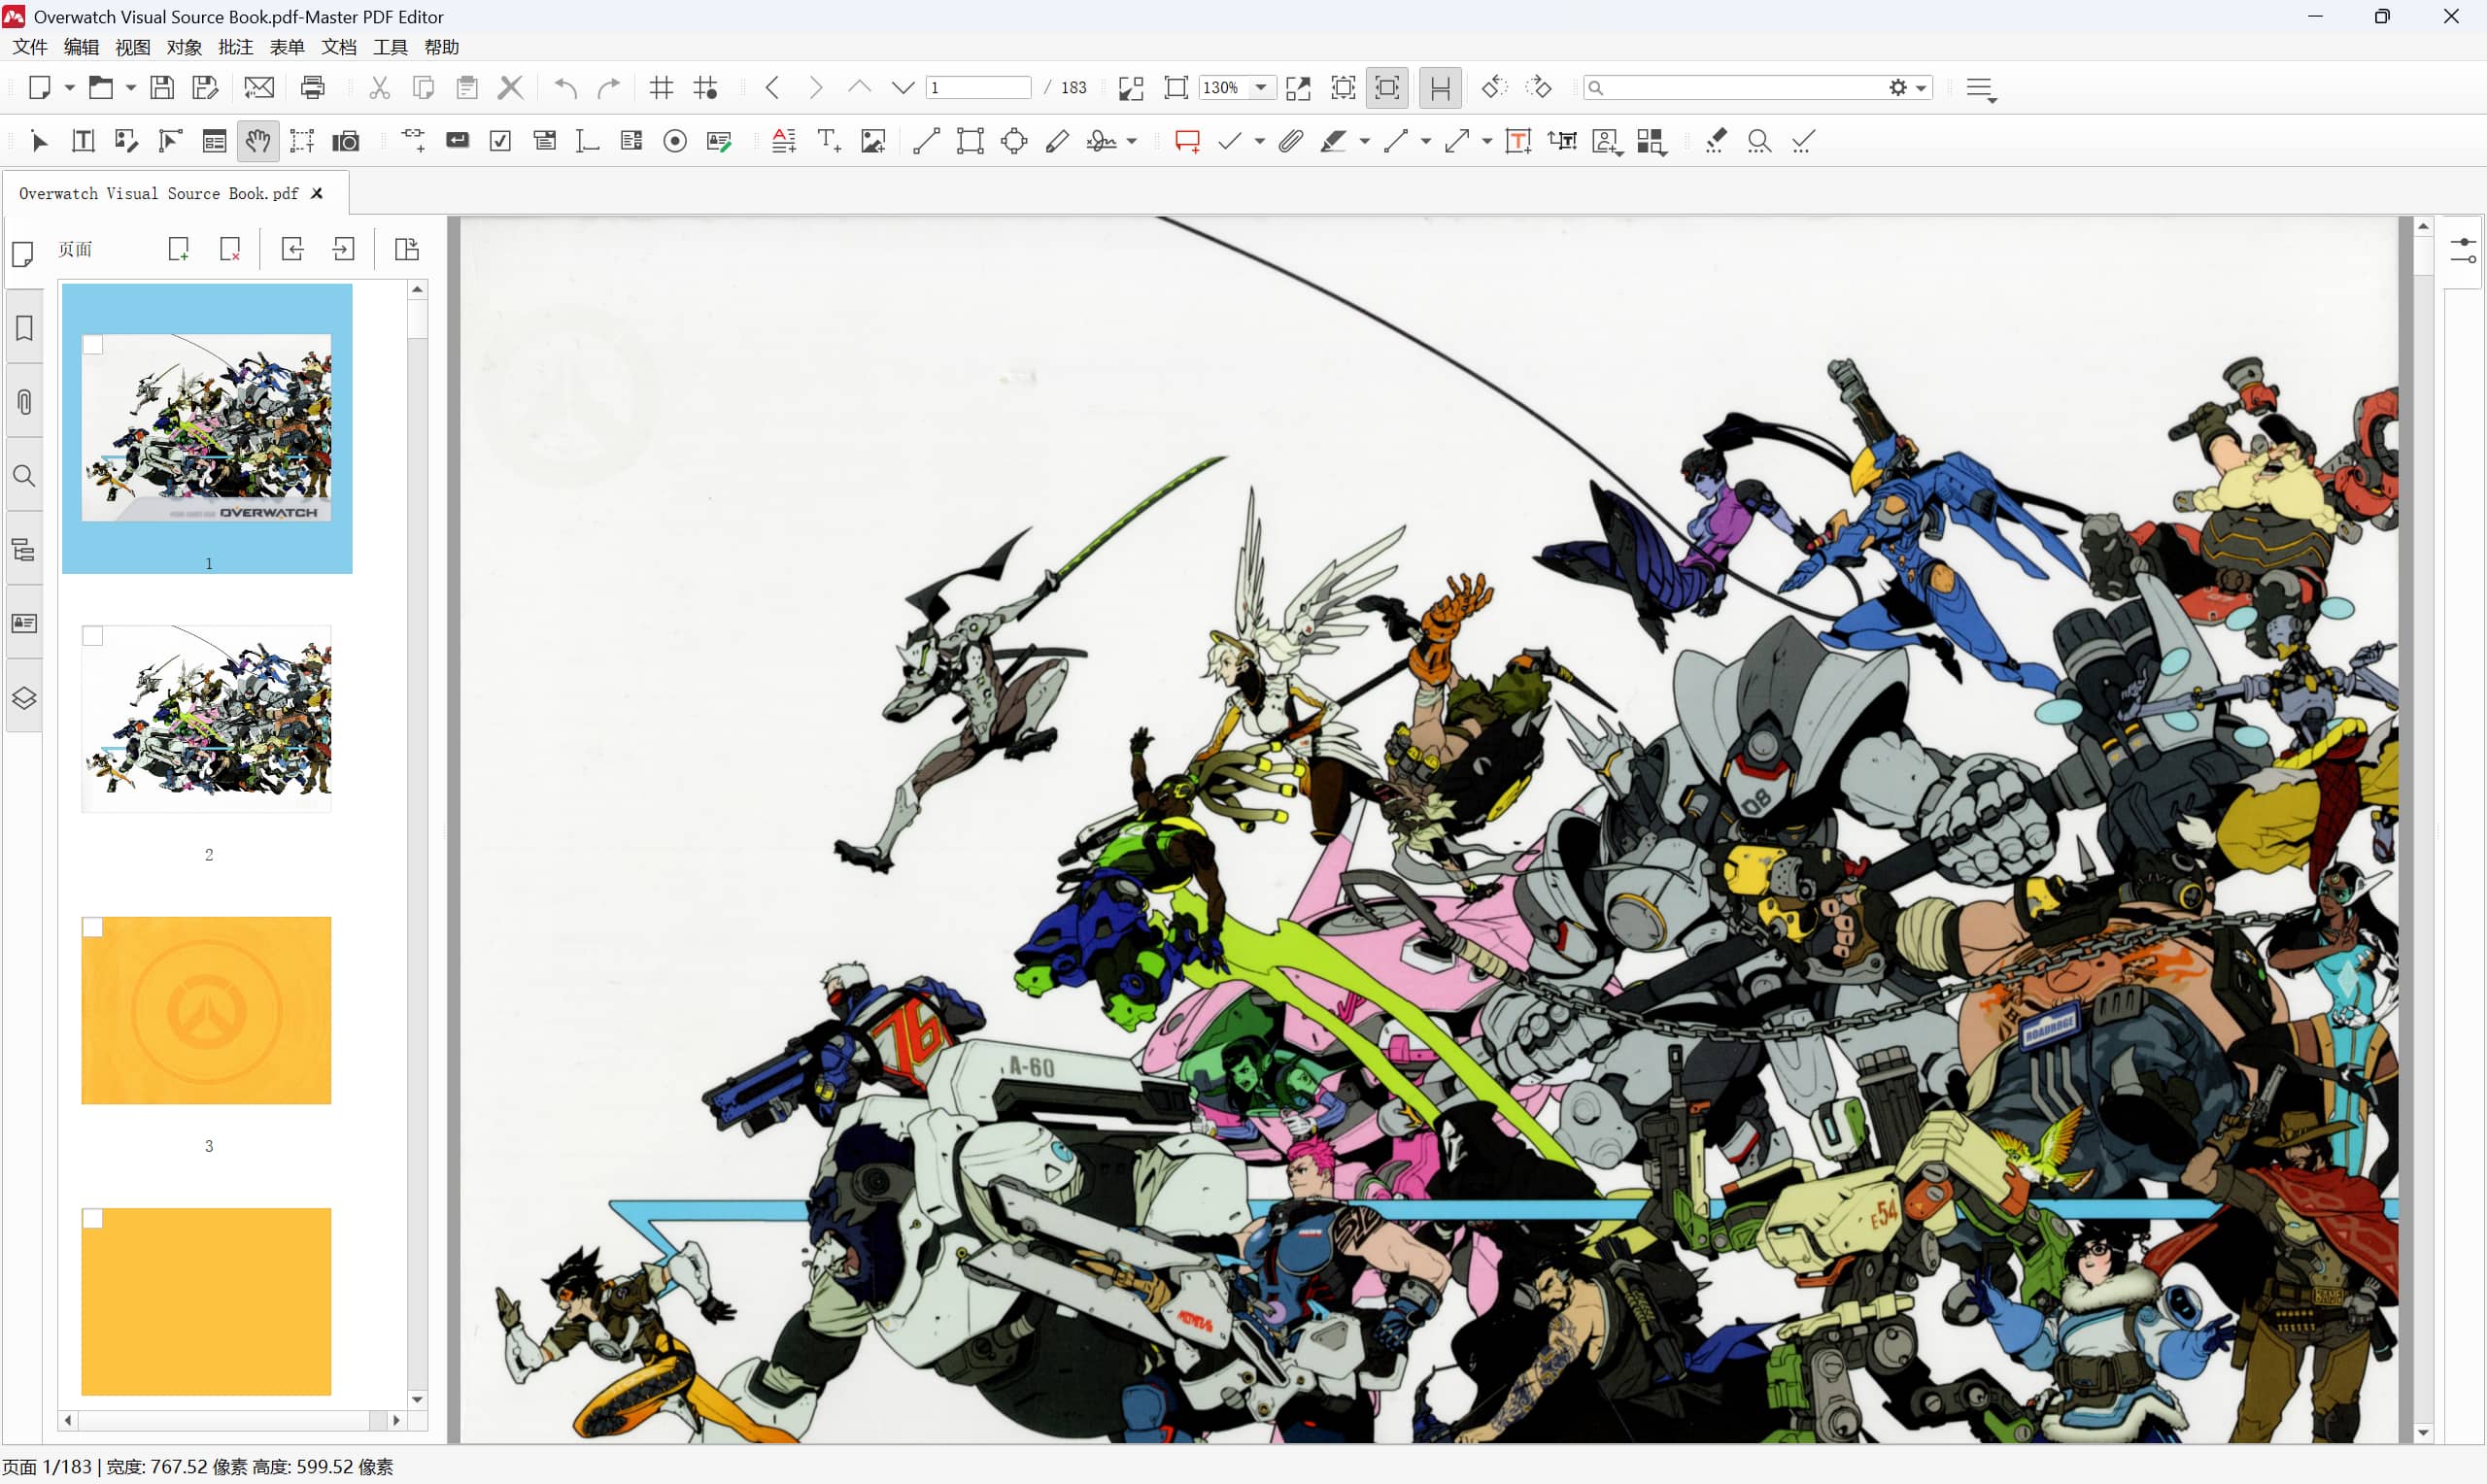The image size is (2487, 1484).
Task: Open the 130% zoom level dropdown
Action: [1261, 88]
